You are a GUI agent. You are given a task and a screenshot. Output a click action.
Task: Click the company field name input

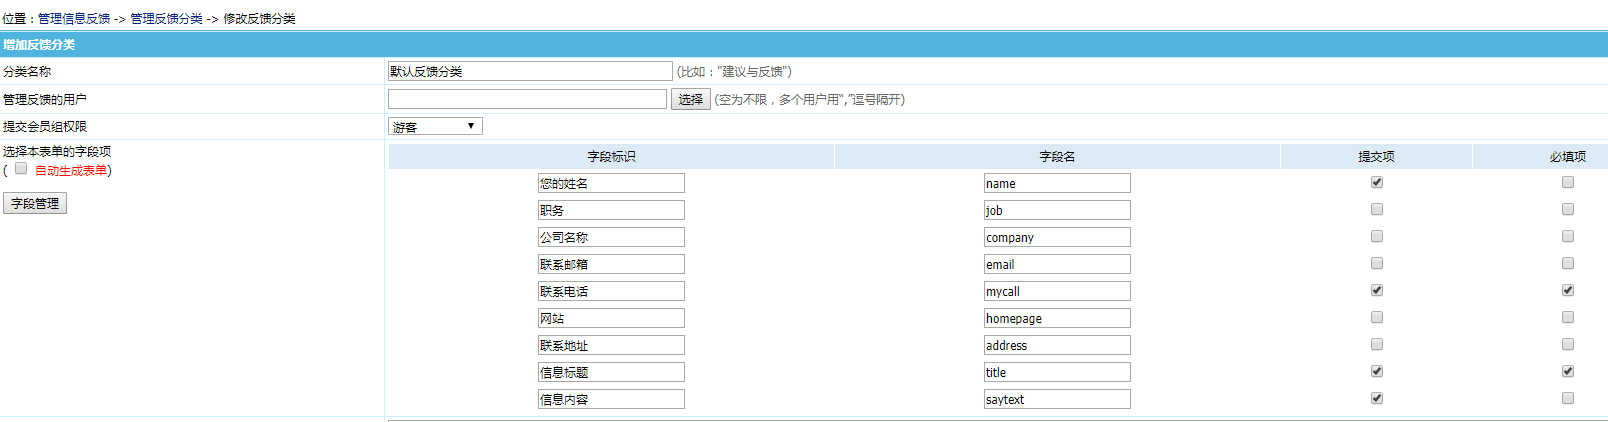point(1057,237)
